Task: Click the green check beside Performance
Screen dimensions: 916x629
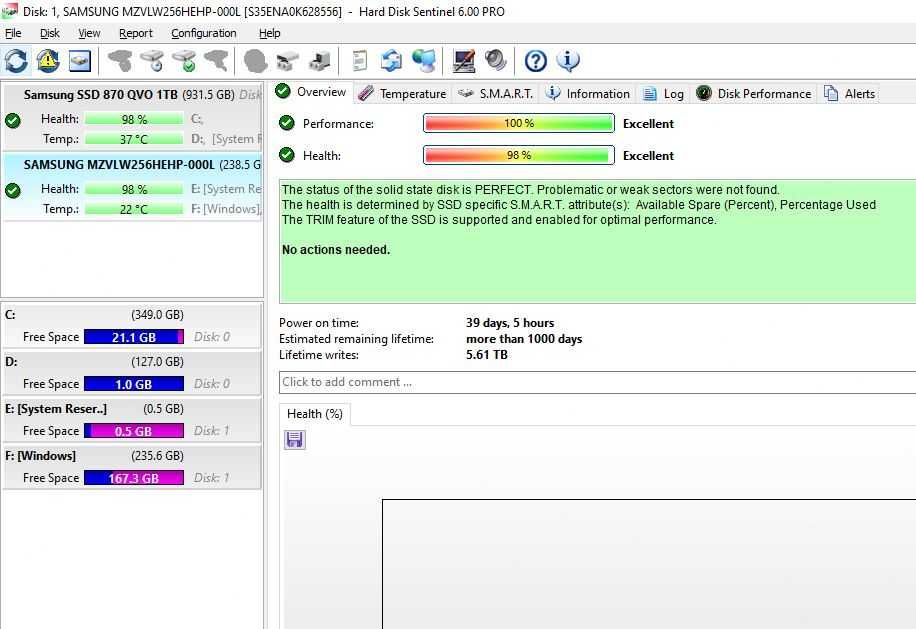Action: [x=286, y=123]
